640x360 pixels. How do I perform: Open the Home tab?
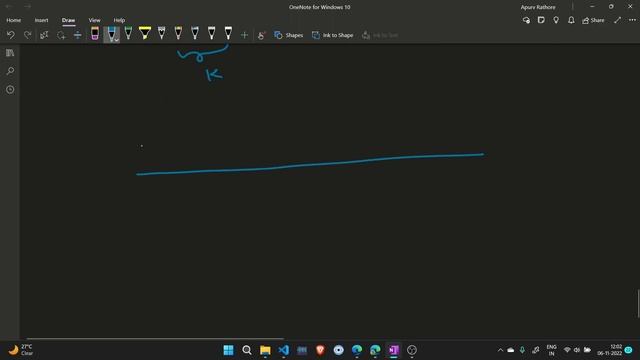(13, 20)
